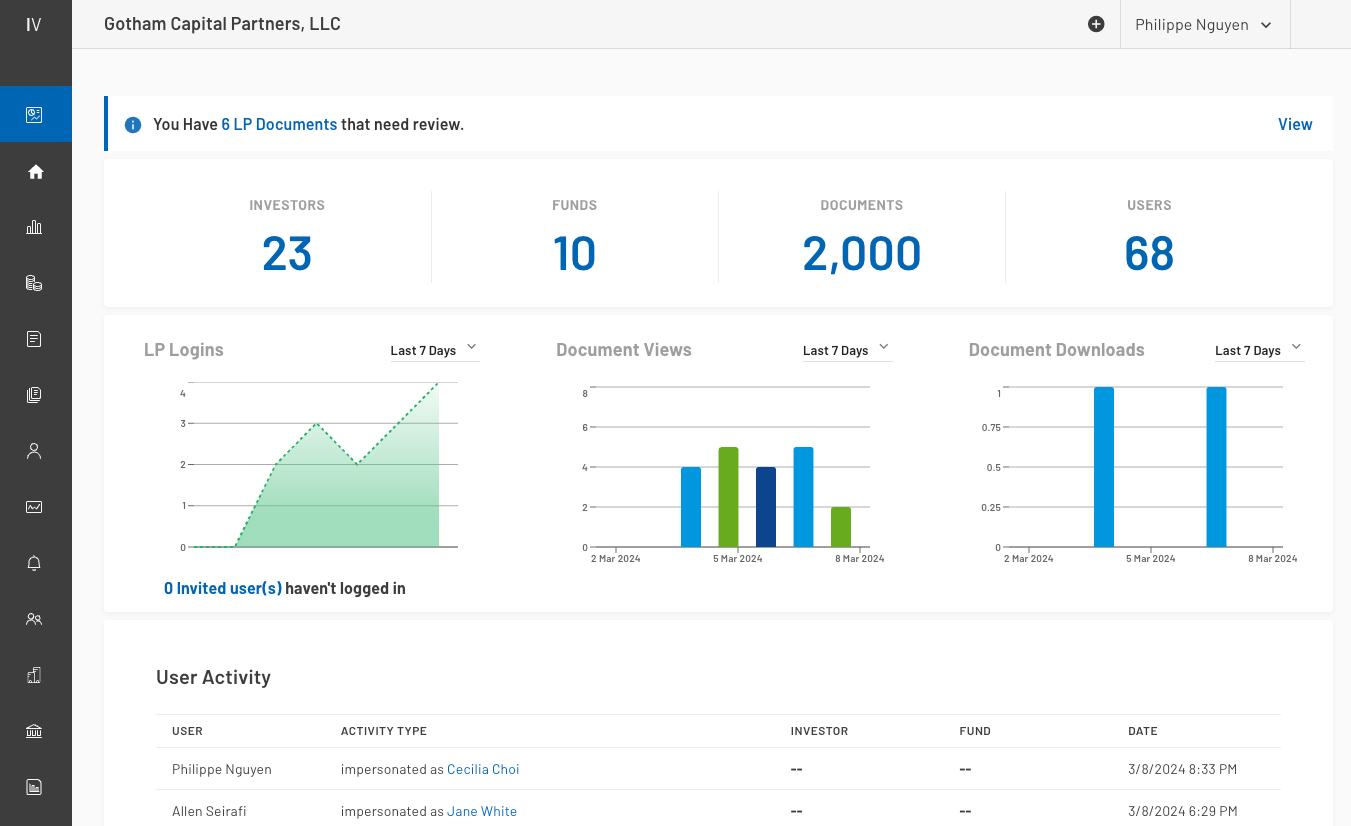Click the '6 LP Documents' link
The width and height of the screenshot is (1351, 826).
[x=279, y=124]
